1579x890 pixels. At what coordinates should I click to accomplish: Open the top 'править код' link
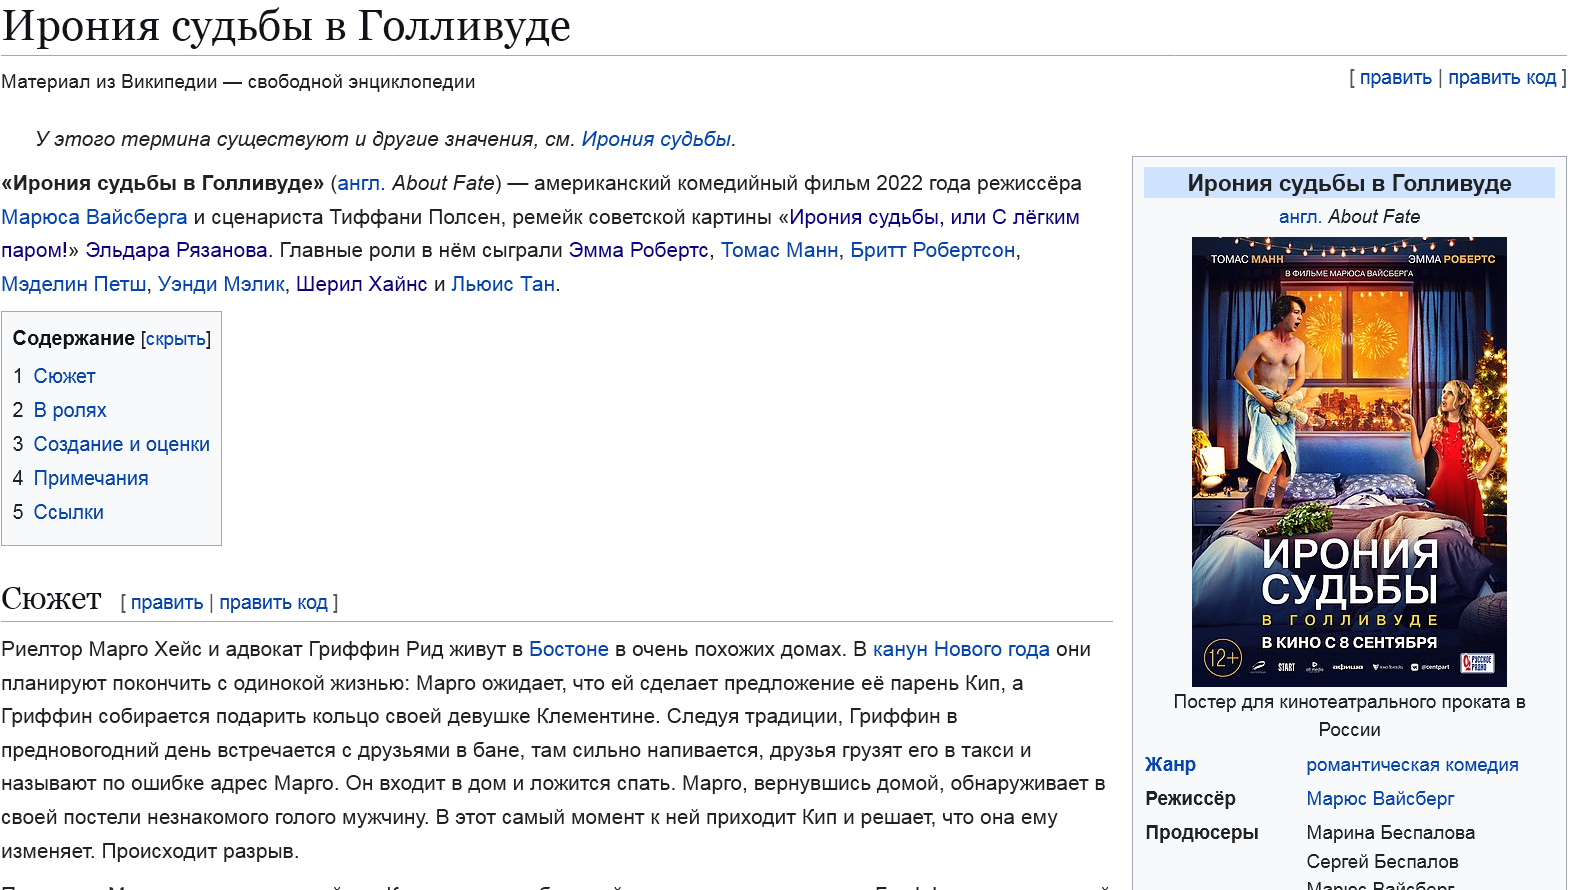point(1502,78)
